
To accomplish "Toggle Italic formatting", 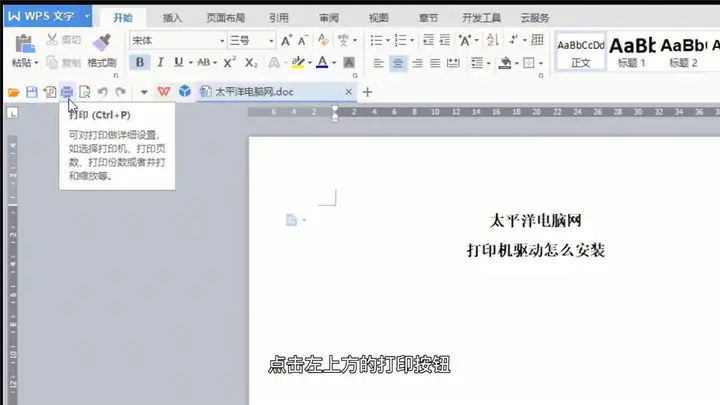I will click(x=160, y=62).
